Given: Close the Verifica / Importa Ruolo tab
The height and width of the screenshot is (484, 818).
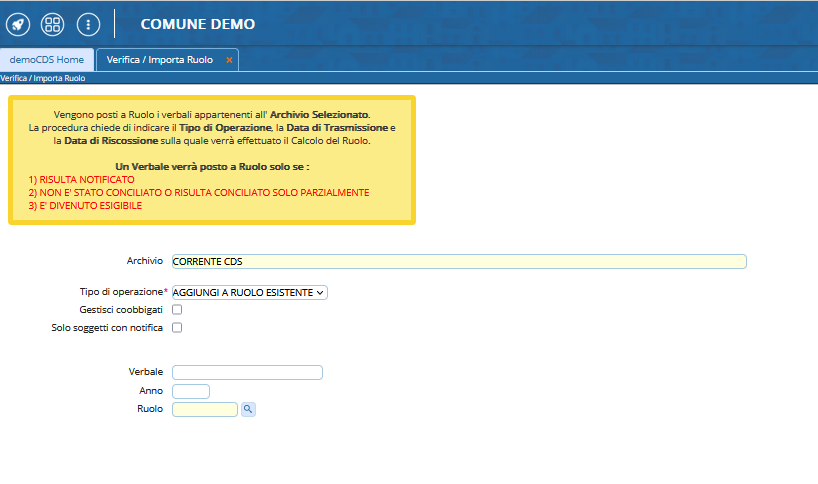Looking at the screenshot, I should 229,60.
